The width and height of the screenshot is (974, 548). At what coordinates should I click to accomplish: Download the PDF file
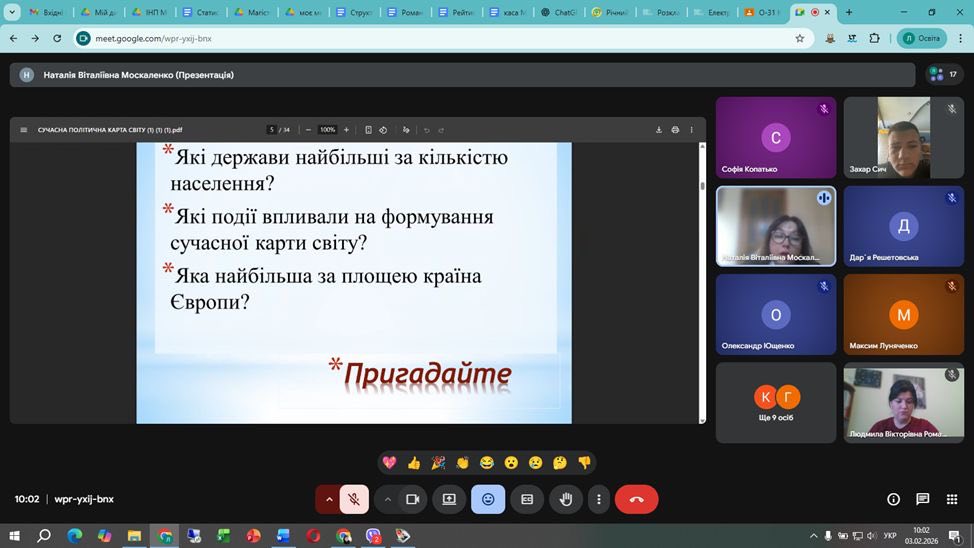point(658,130)
